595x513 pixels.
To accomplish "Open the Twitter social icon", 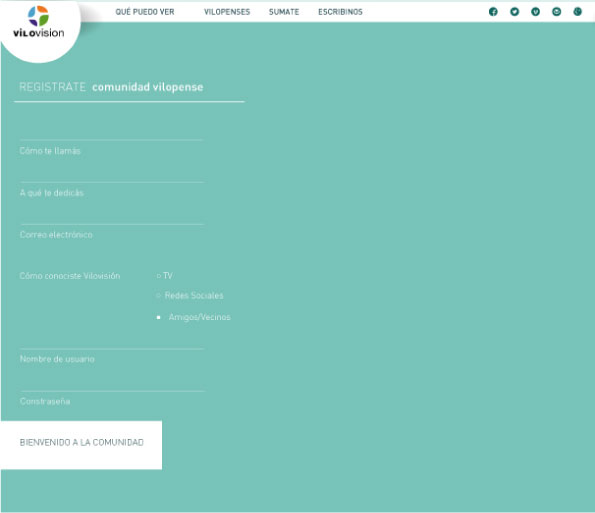I will point(514,12).
